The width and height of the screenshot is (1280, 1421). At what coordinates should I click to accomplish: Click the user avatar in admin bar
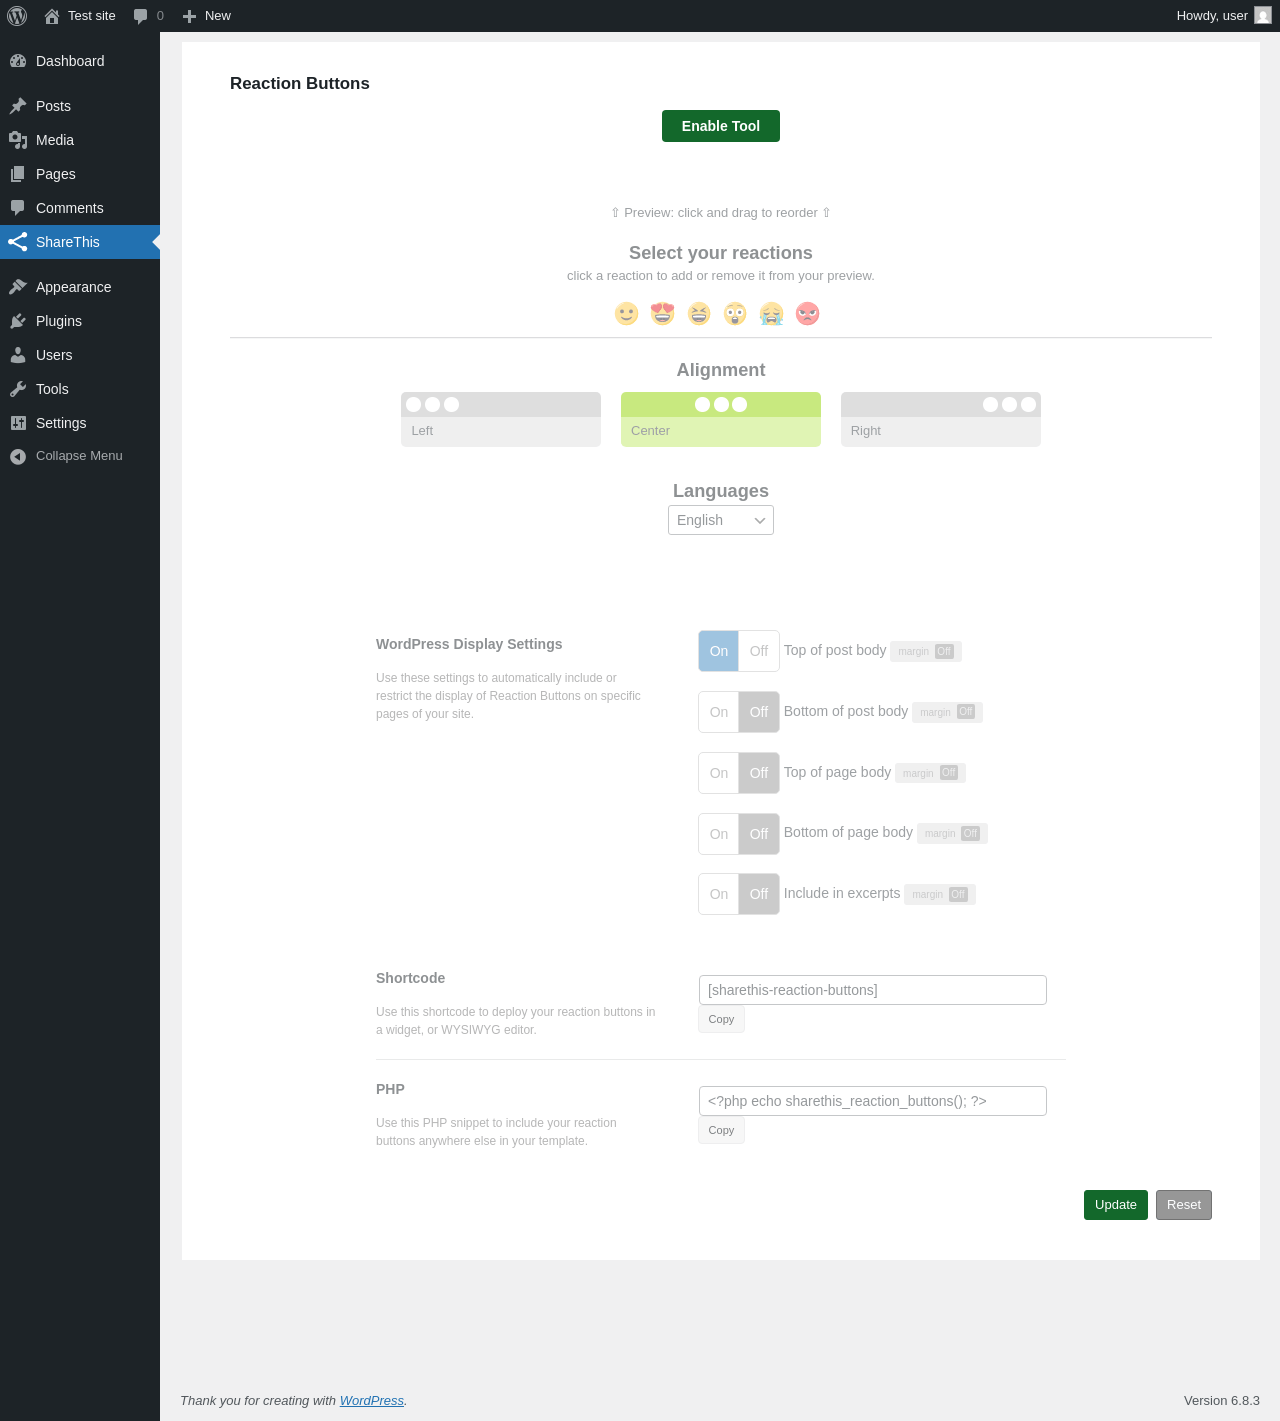(1263, 15)
